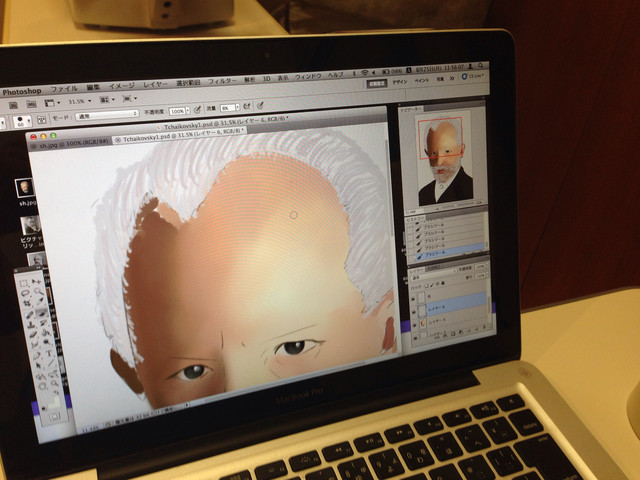The height and width of the screenshot is (480, 640).
Task: Open the brush preset picker dropdown
Action: [22, 121]
